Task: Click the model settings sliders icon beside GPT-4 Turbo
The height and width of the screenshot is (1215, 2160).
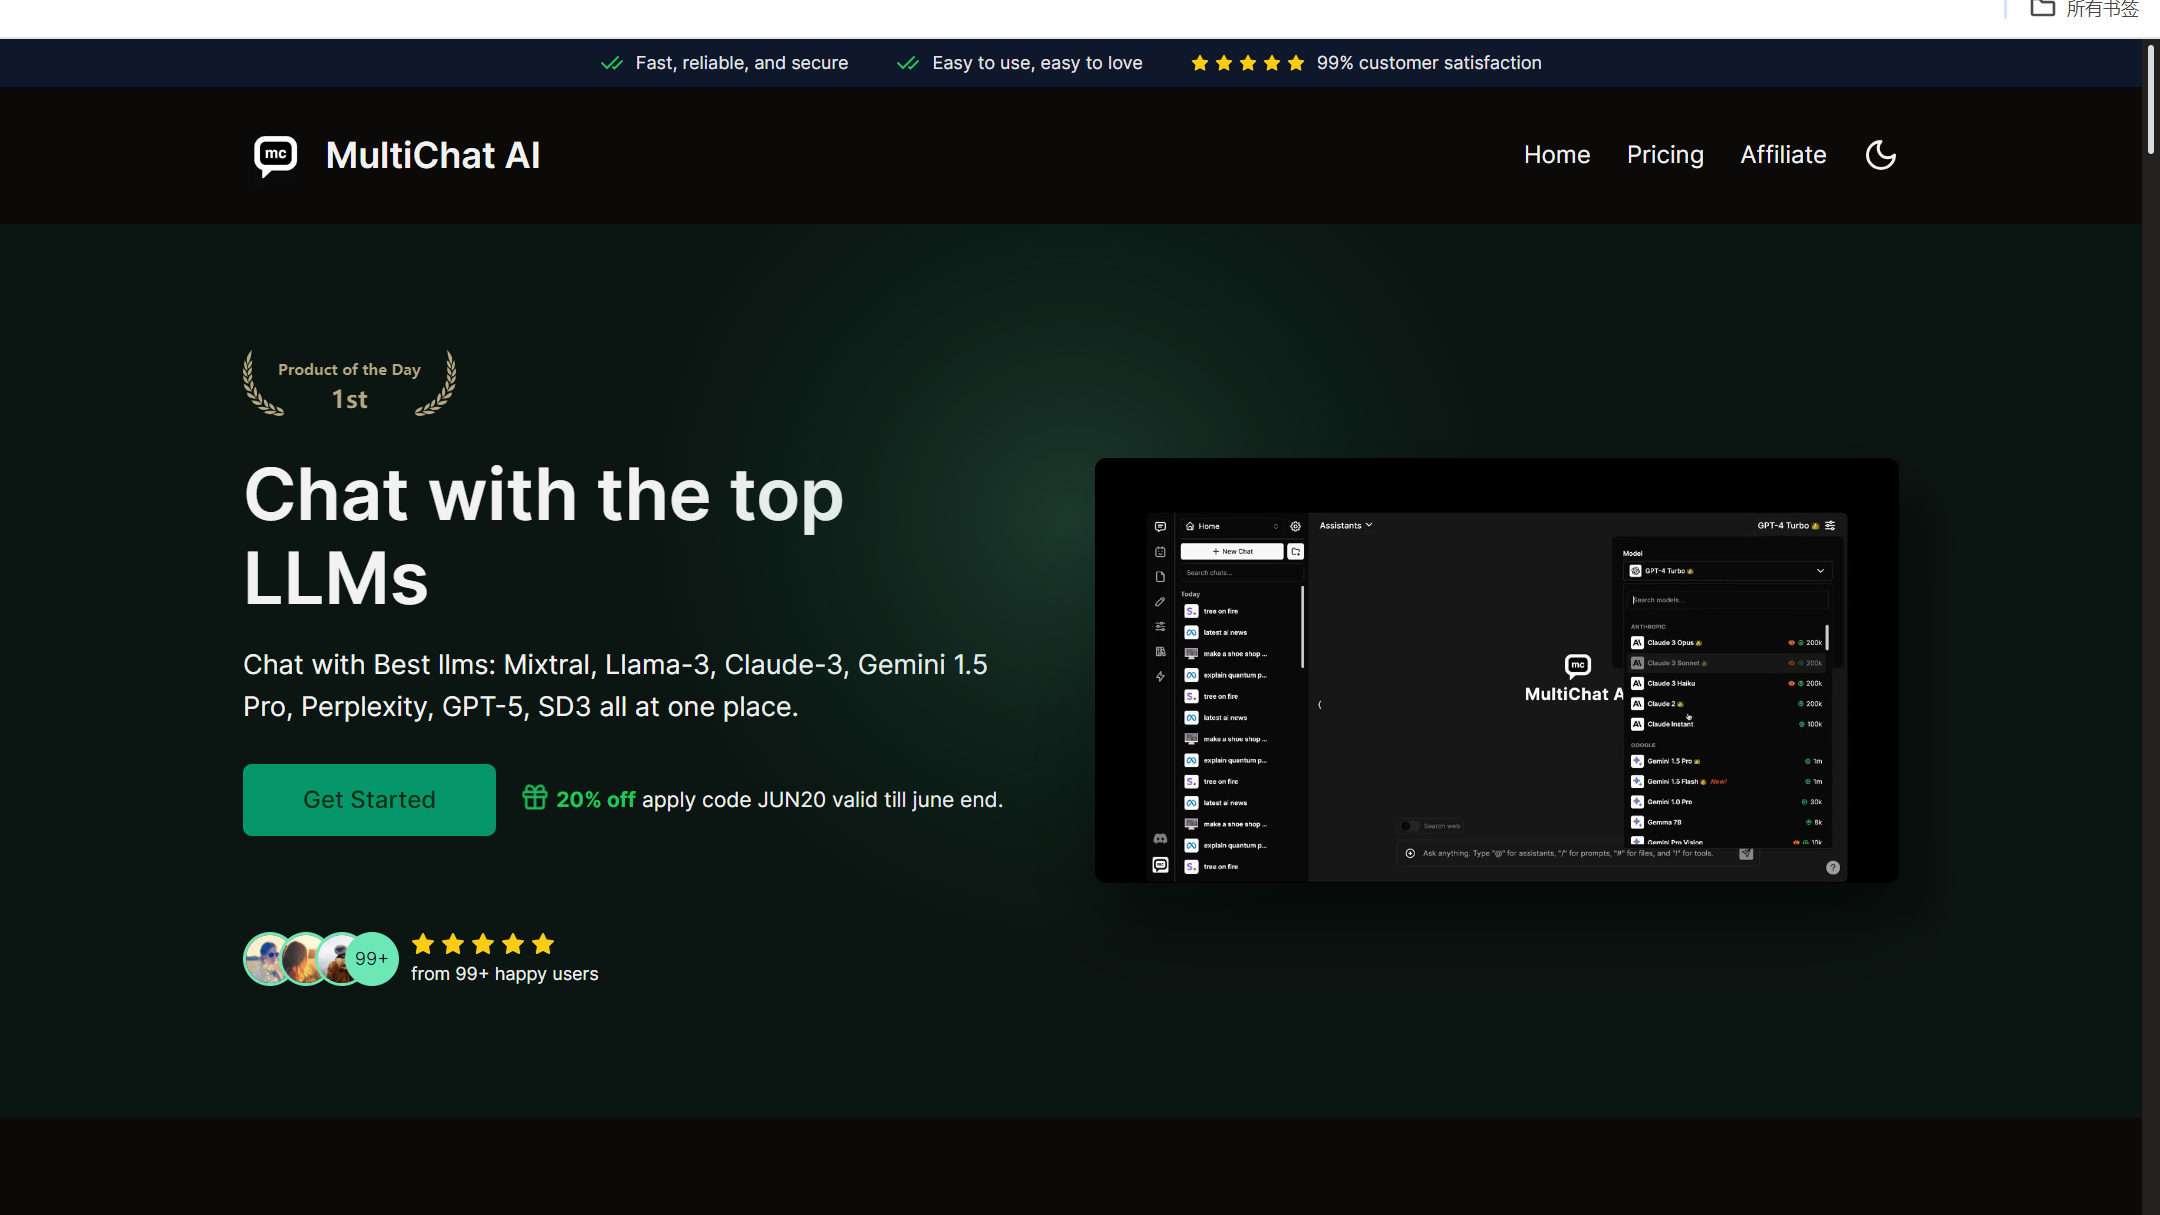Action: click(1830, 525)
